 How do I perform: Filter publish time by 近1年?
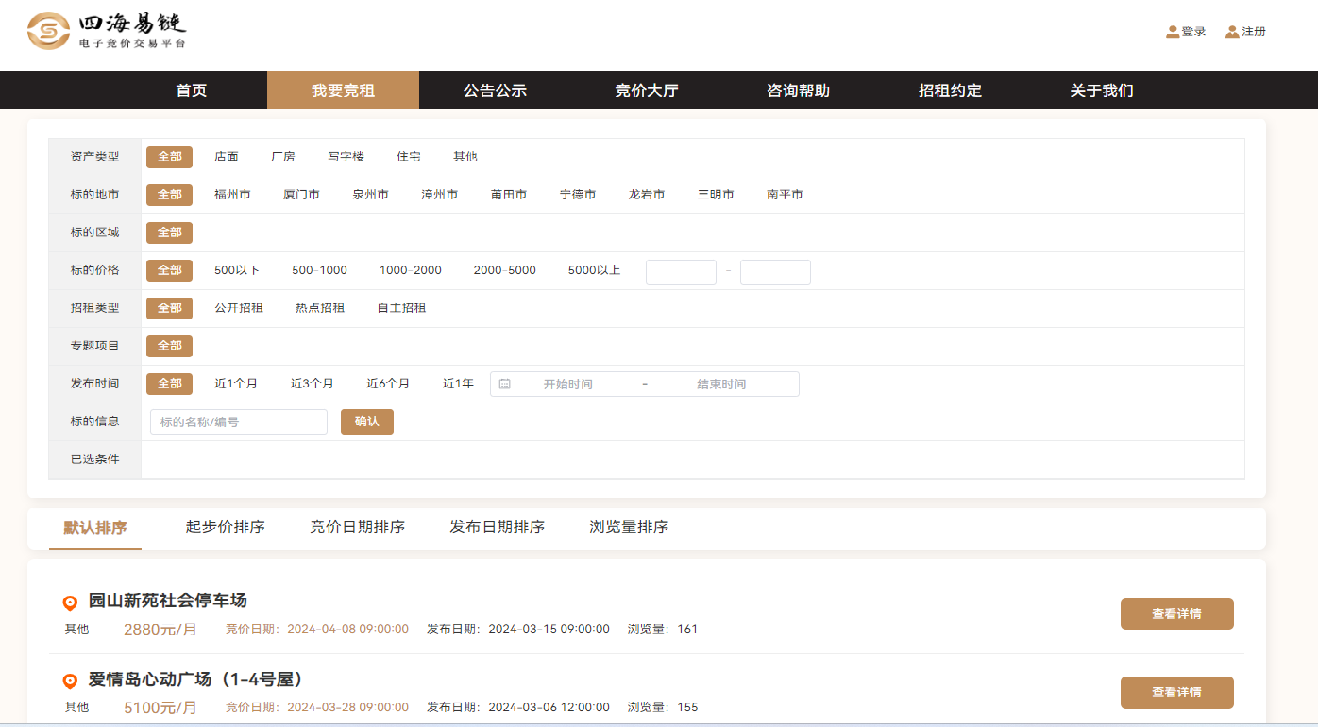point(458,384)
